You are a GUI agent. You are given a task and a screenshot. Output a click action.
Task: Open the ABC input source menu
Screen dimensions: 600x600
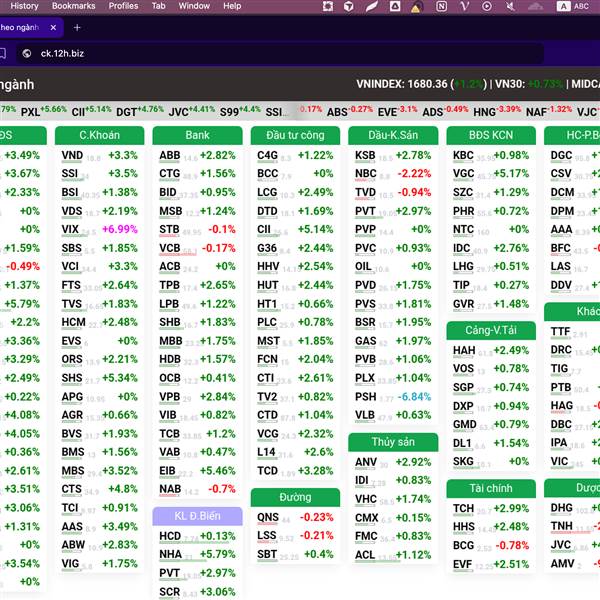573,6
